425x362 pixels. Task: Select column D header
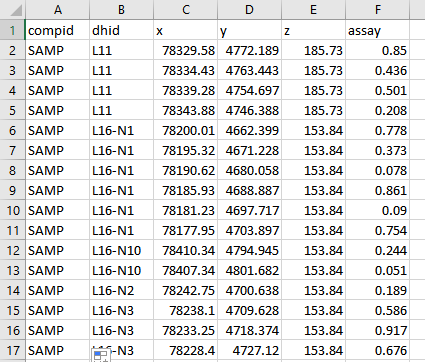click(249, 10)
